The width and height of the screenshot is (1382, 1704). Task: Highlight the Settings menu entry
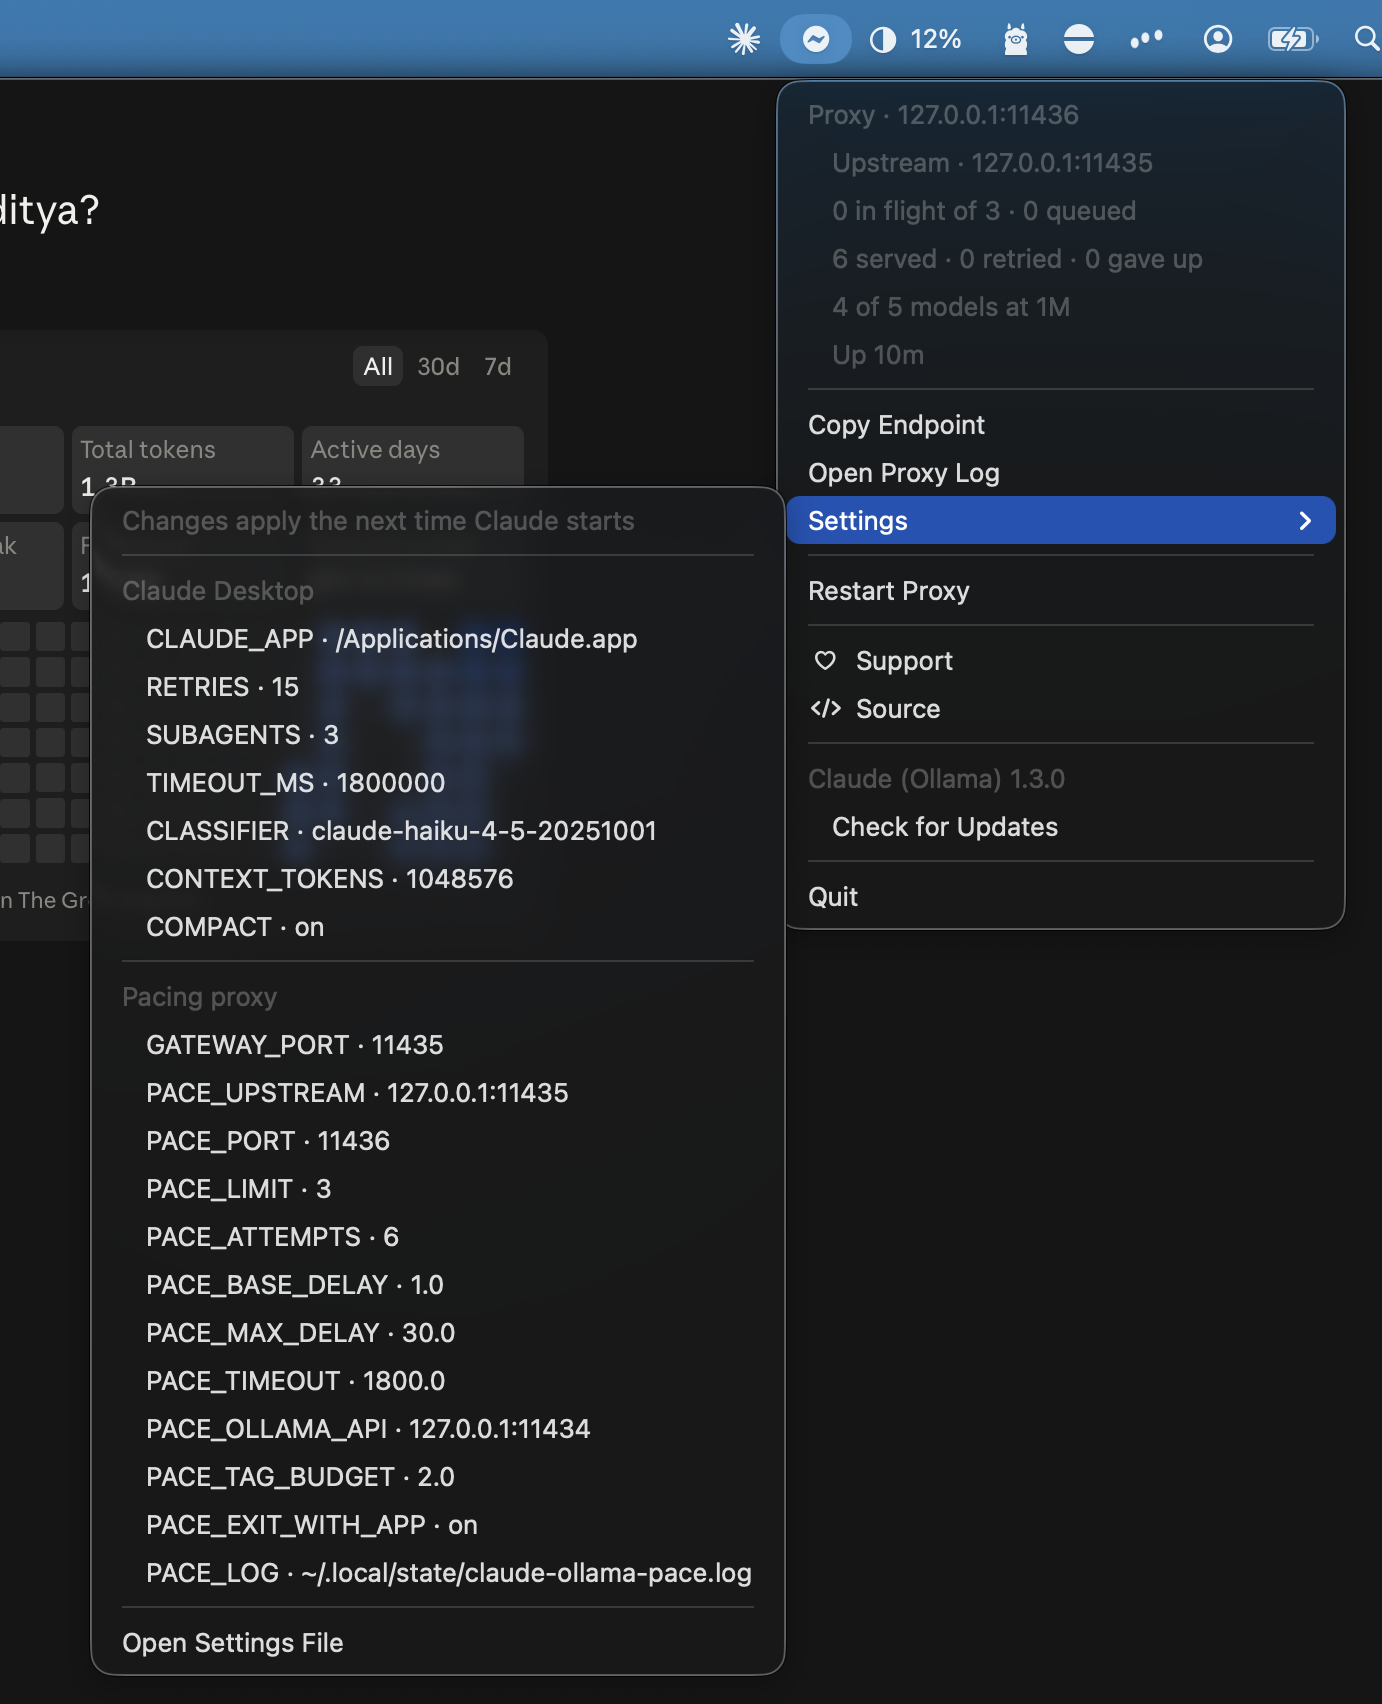pyautogui.click(x=1061, y=520)
